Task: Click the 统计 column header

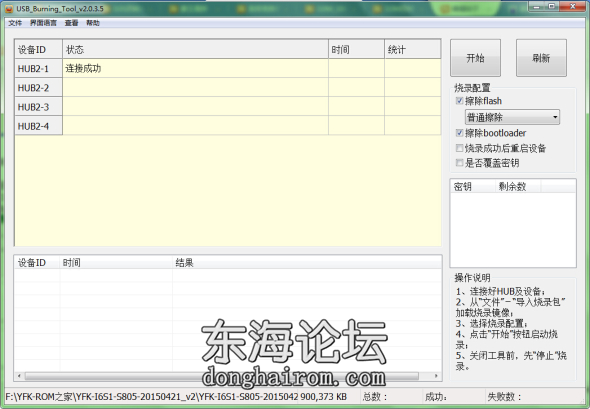Action: [412, 49]
